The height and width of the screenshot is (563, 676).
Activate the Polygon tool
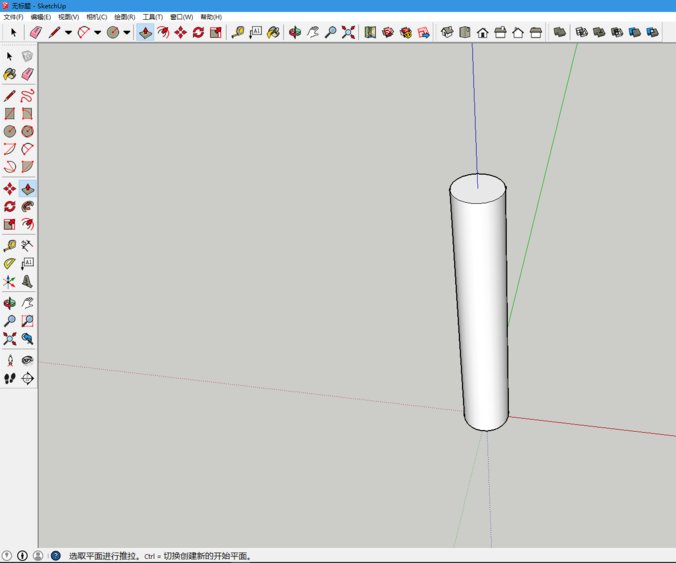pyautogui.click(x=27, y=131)
